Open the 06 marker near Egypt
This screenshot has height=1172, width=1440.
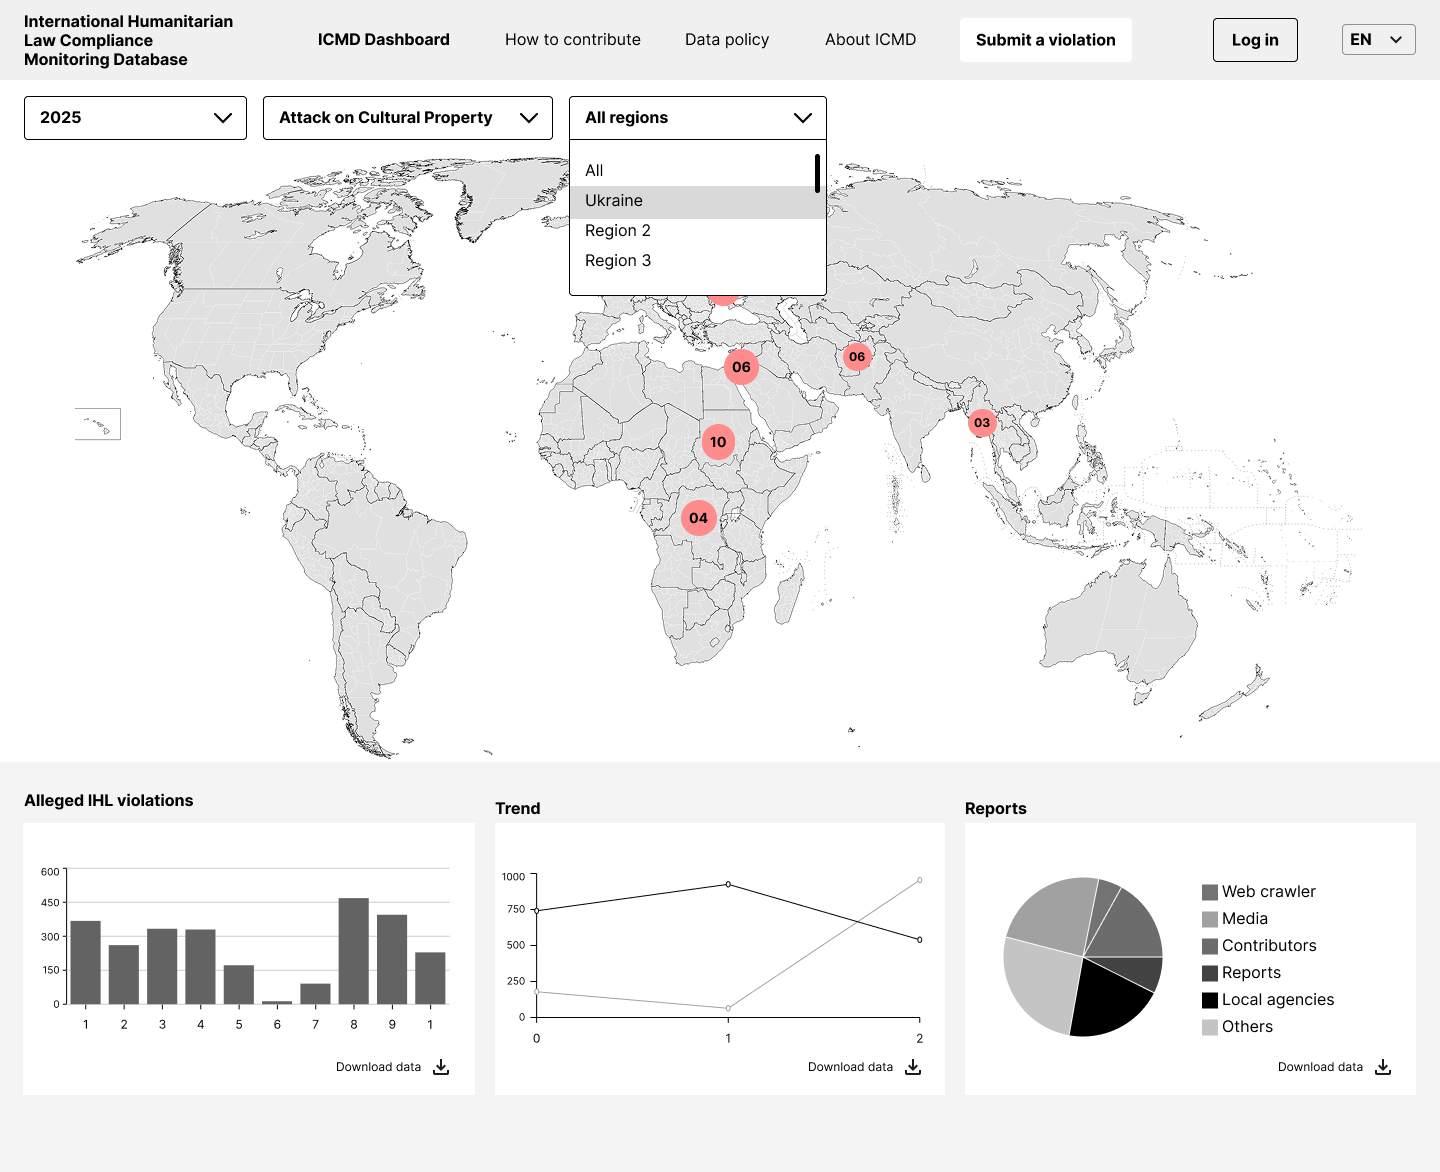(741, 367)
